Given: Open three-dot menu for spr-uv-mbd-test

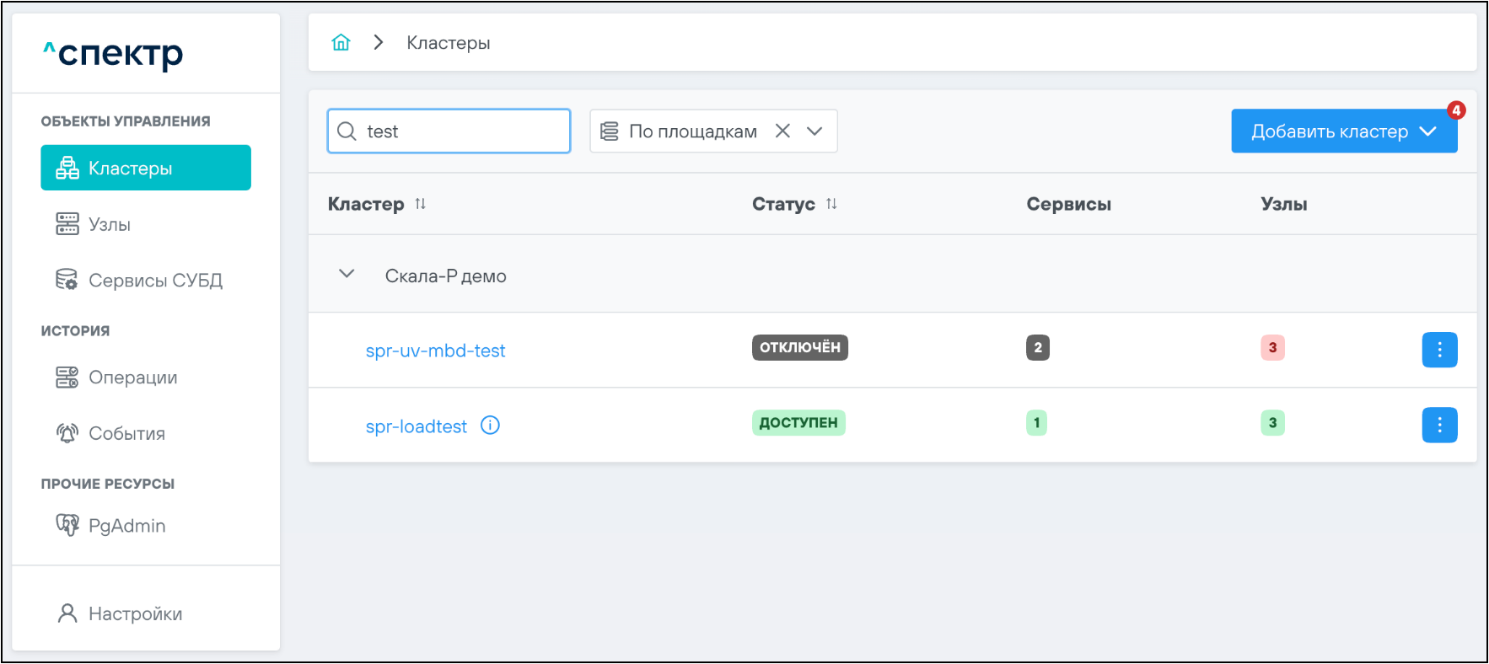Looking at the screenshot, I should tap(1439, 350).
